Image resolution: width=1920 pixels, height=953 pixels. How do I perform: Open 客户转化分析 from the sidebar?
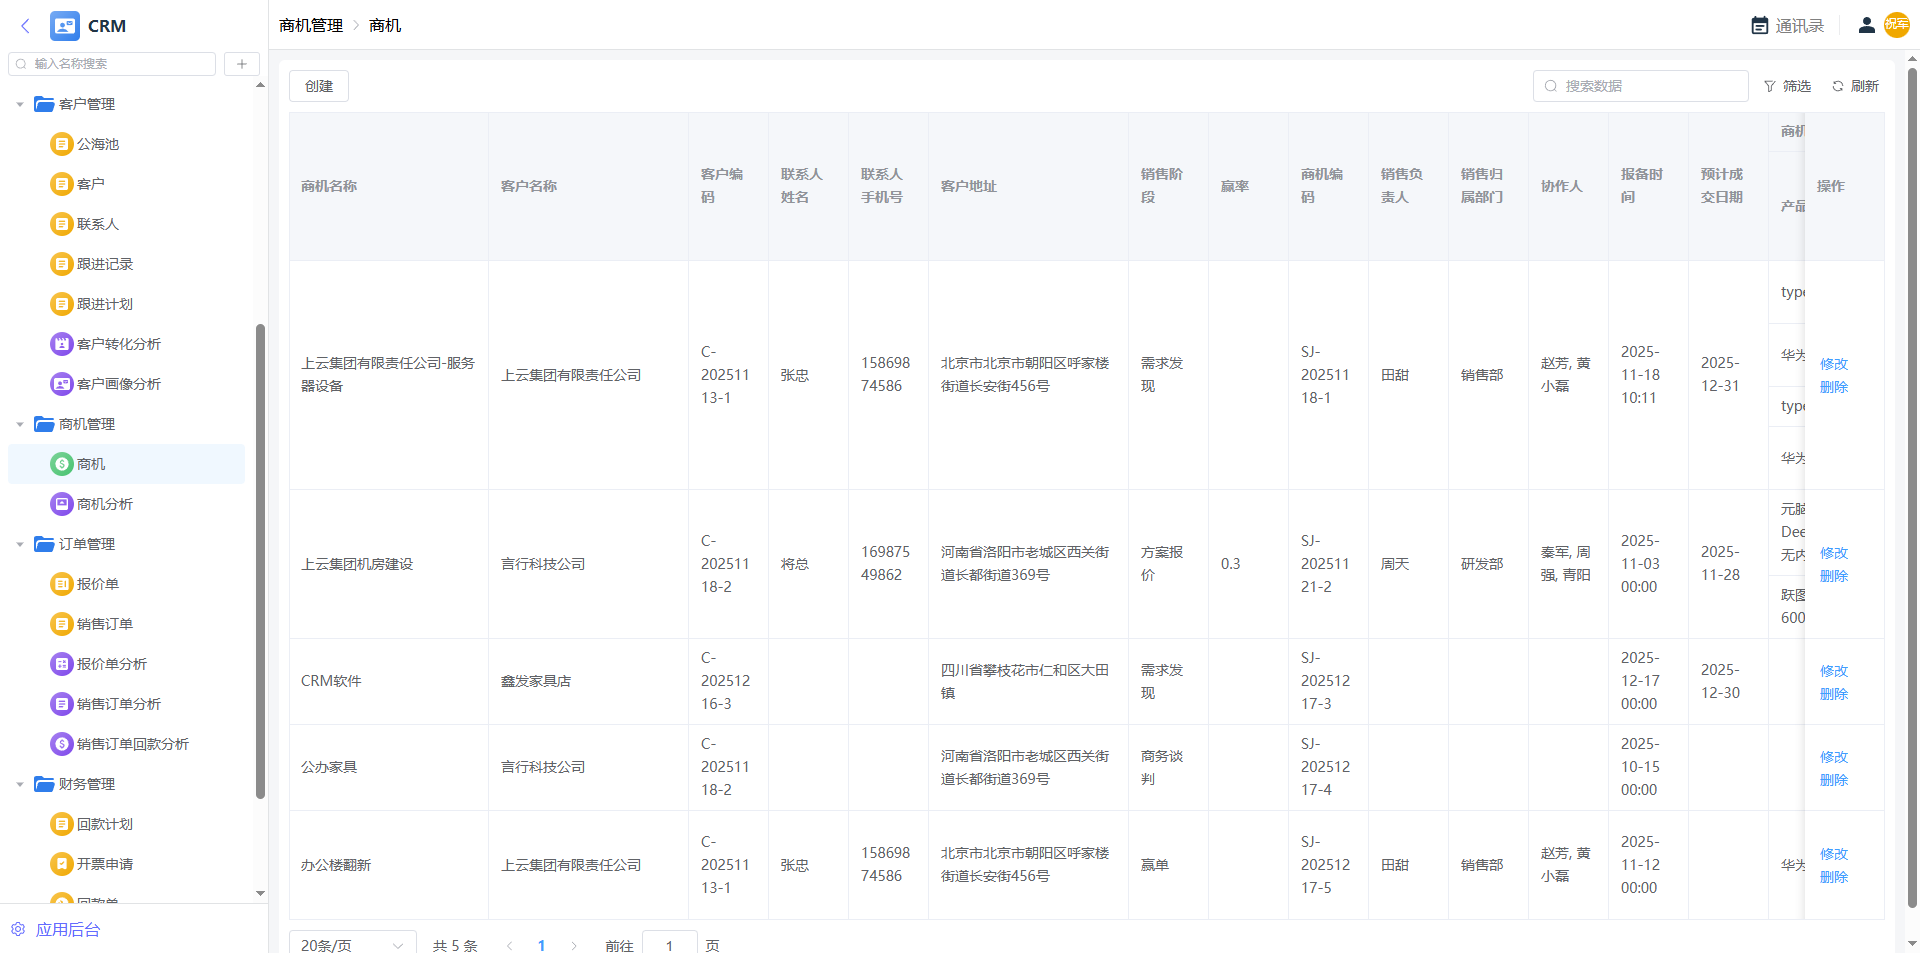point(118,344)
